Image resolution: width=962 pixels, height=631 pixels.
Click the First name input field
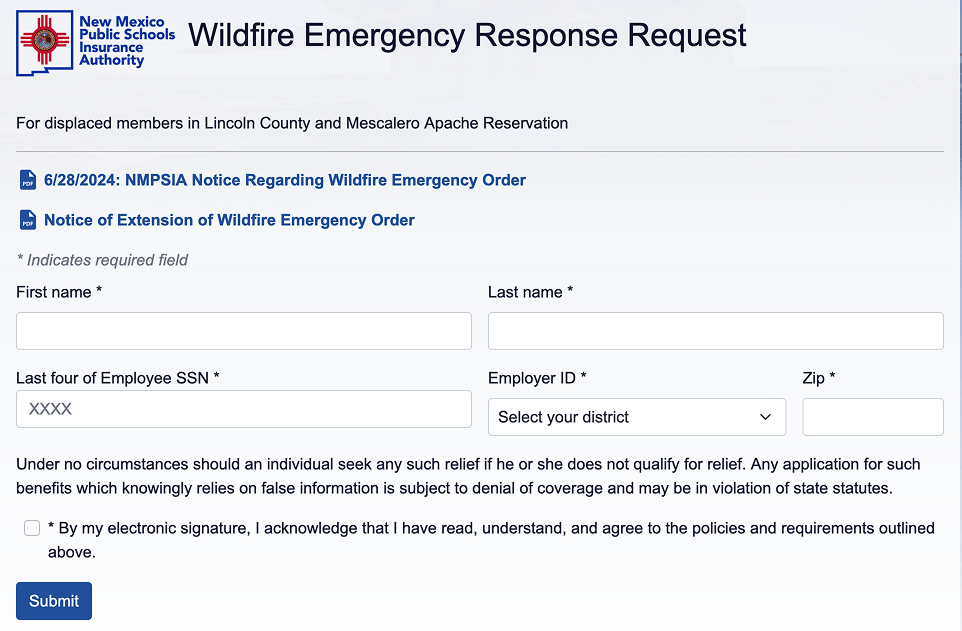pos(243,331)
